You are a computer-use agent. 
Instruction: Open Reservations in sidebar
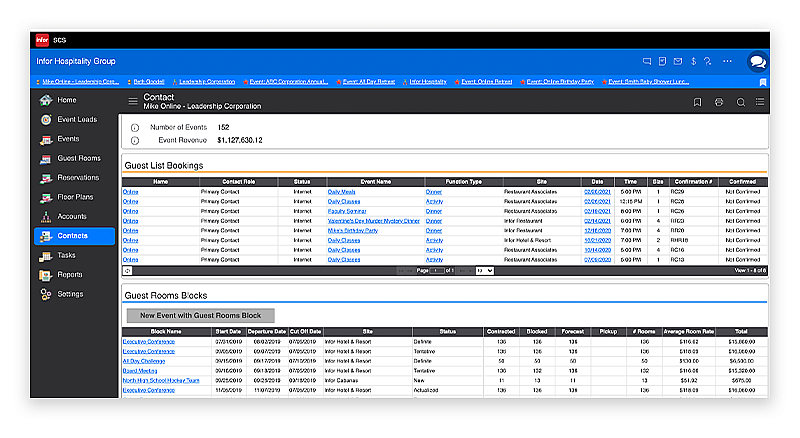tap(74, 178)
